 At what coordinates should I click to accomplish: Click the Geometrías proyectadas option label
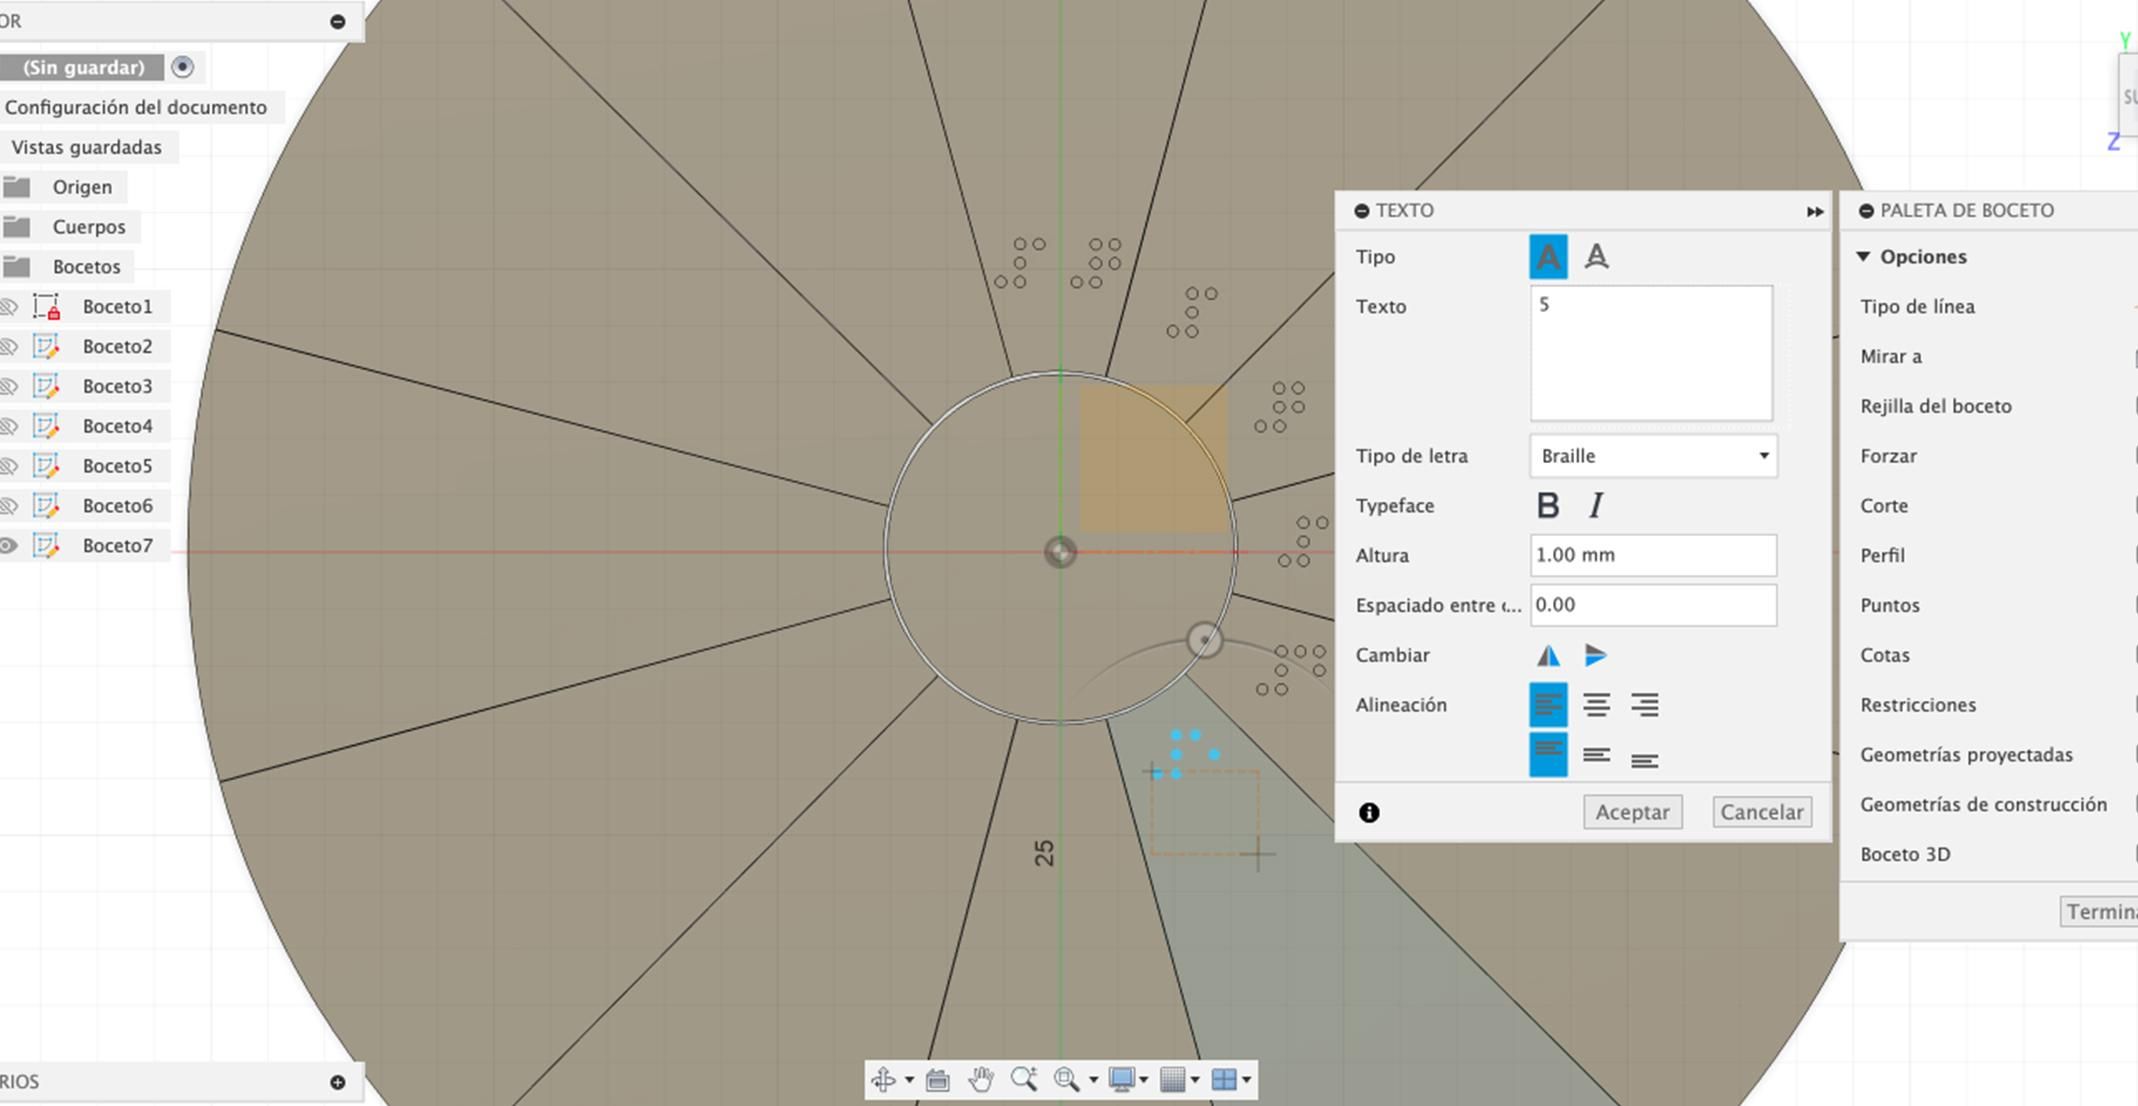pos(1966,755)
